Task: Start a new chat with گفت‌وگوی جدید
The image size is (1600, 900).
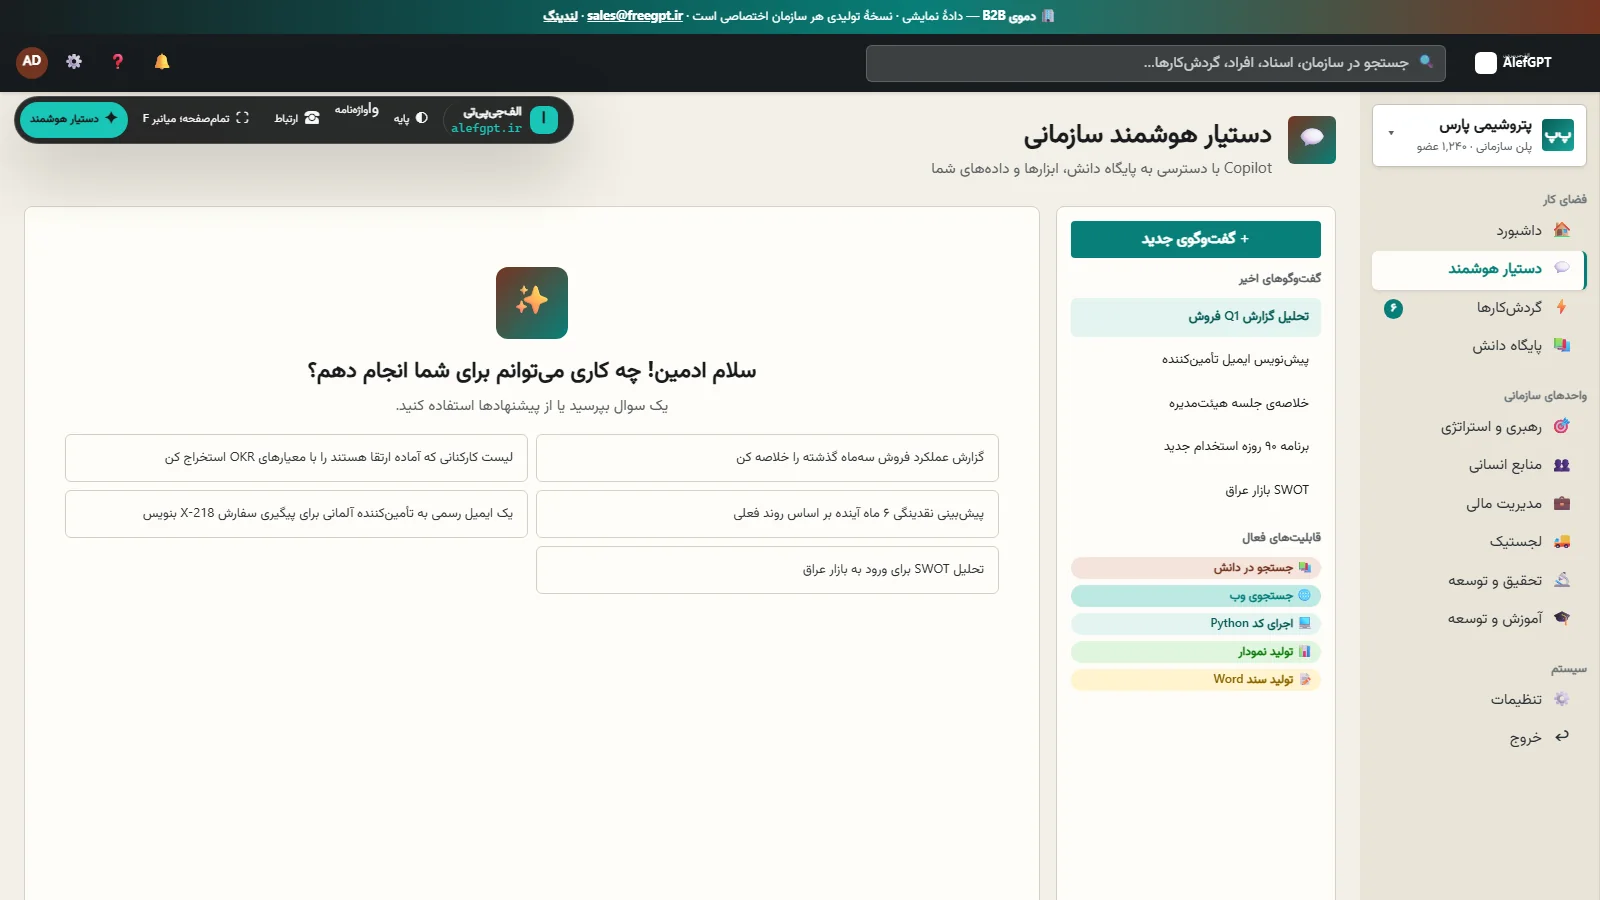Action: tap(1195, 239)
